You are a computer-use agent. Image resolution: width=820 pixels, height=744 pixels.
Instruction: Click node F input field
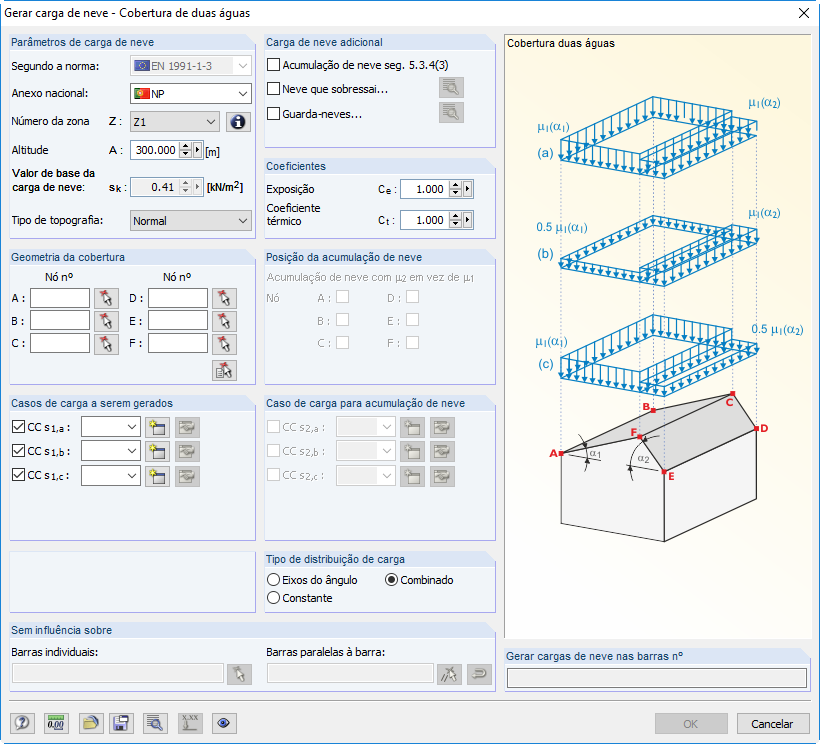pos(178,344)
